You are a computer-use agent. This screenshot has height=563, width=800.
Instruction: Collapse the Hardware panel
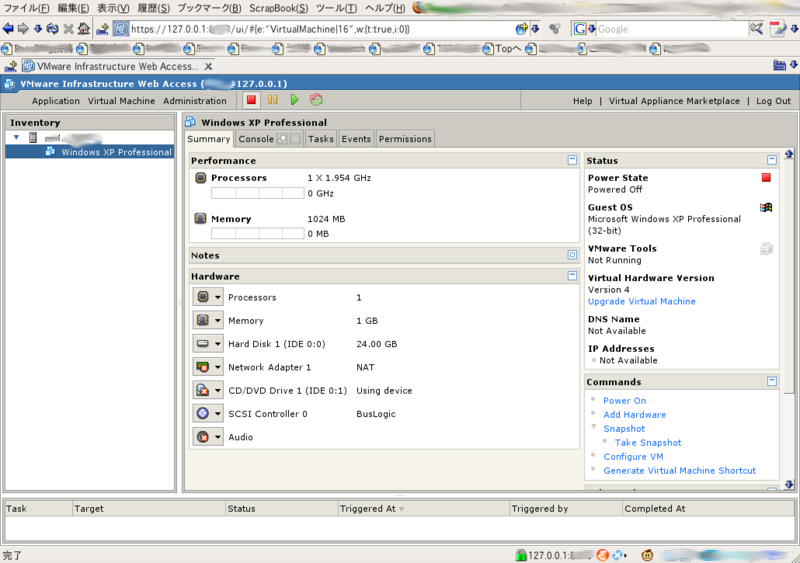tap(572, 276)
